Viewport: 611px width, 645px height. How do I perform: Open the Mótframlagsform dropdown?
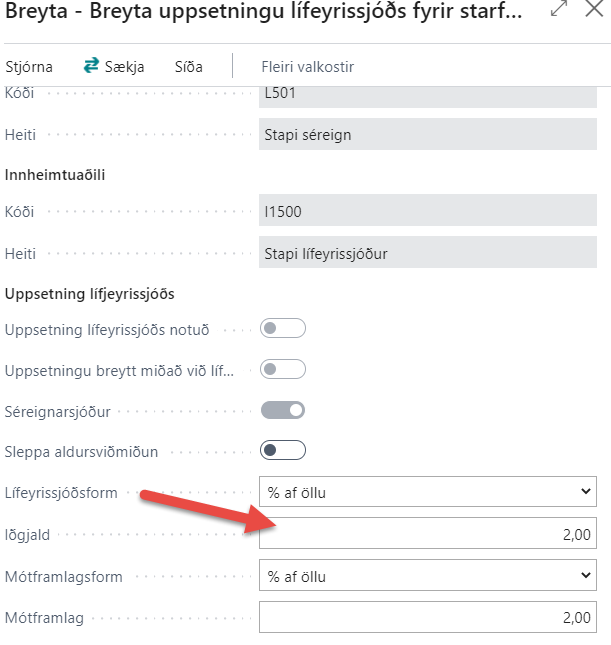[427, 576]
